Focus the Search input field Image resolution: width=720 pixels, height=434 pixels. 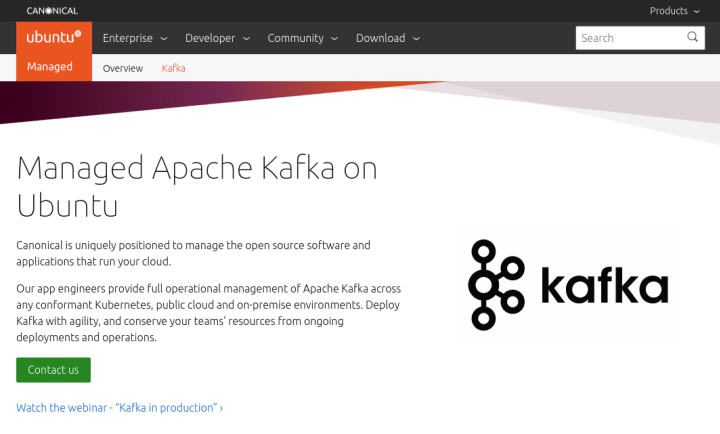point(631,38)
